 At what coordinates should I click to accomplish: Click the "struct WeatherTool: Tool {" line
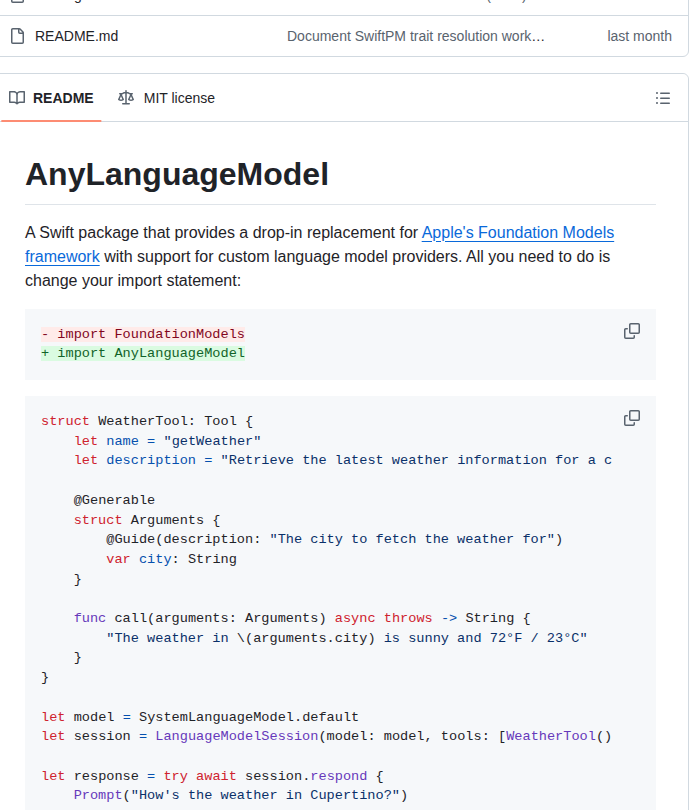147,421
